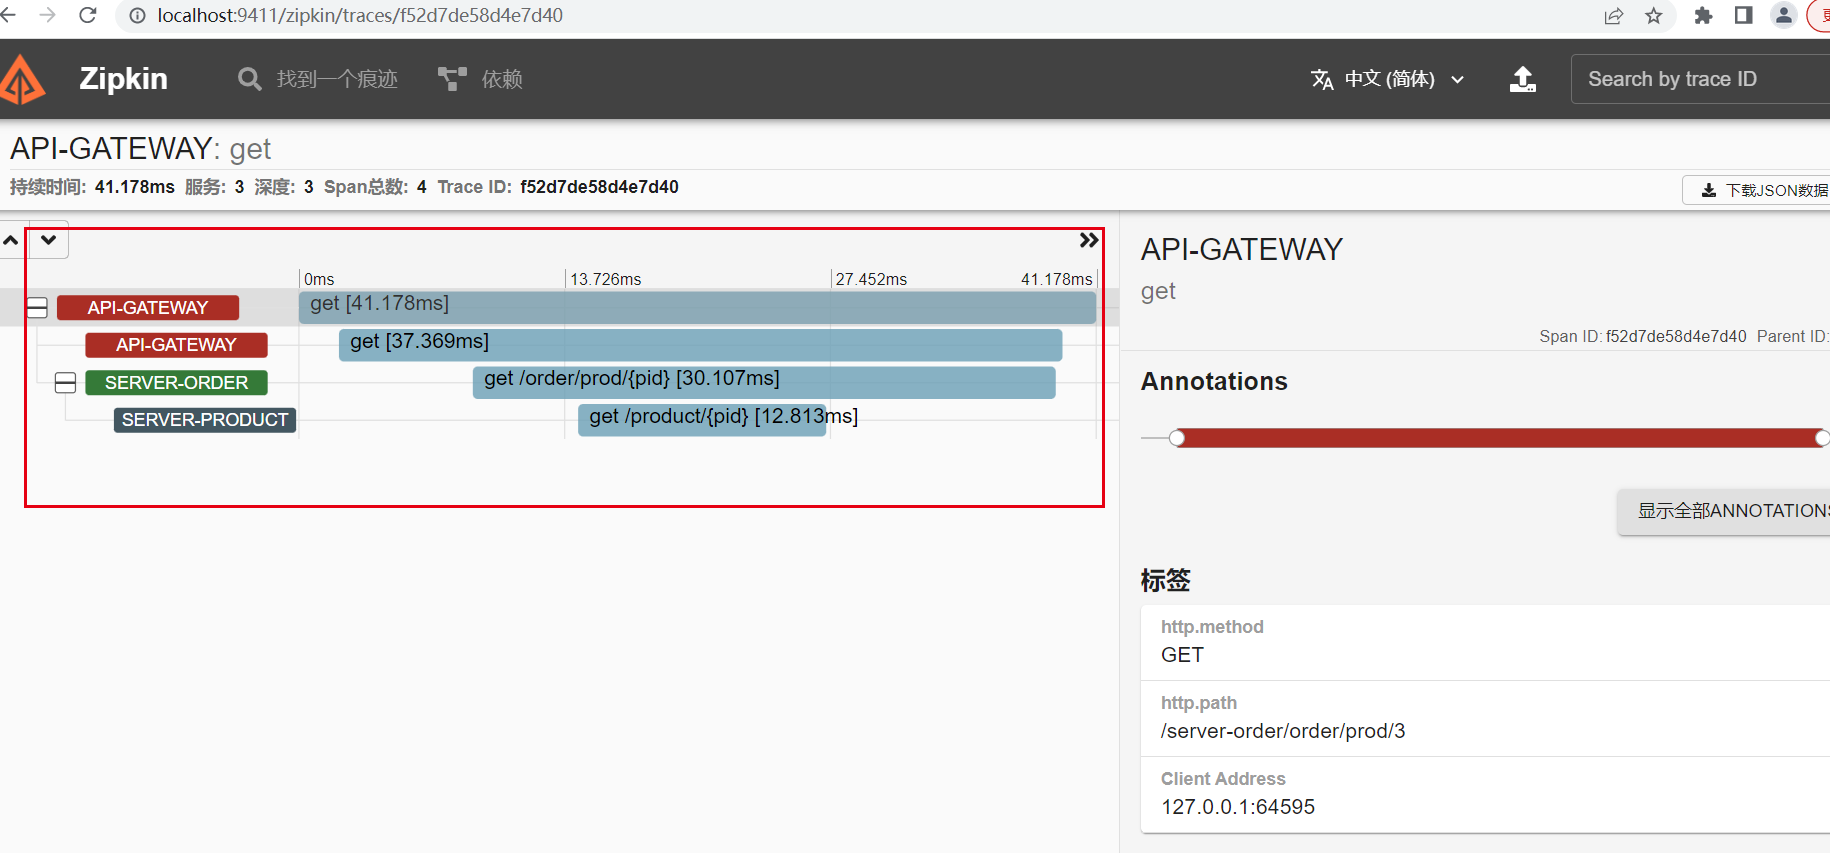Screen dimensions: 1830x853
Task: Select the SERVER-ORDER service label
Action: pyautogui.click(x=176, y=383)
